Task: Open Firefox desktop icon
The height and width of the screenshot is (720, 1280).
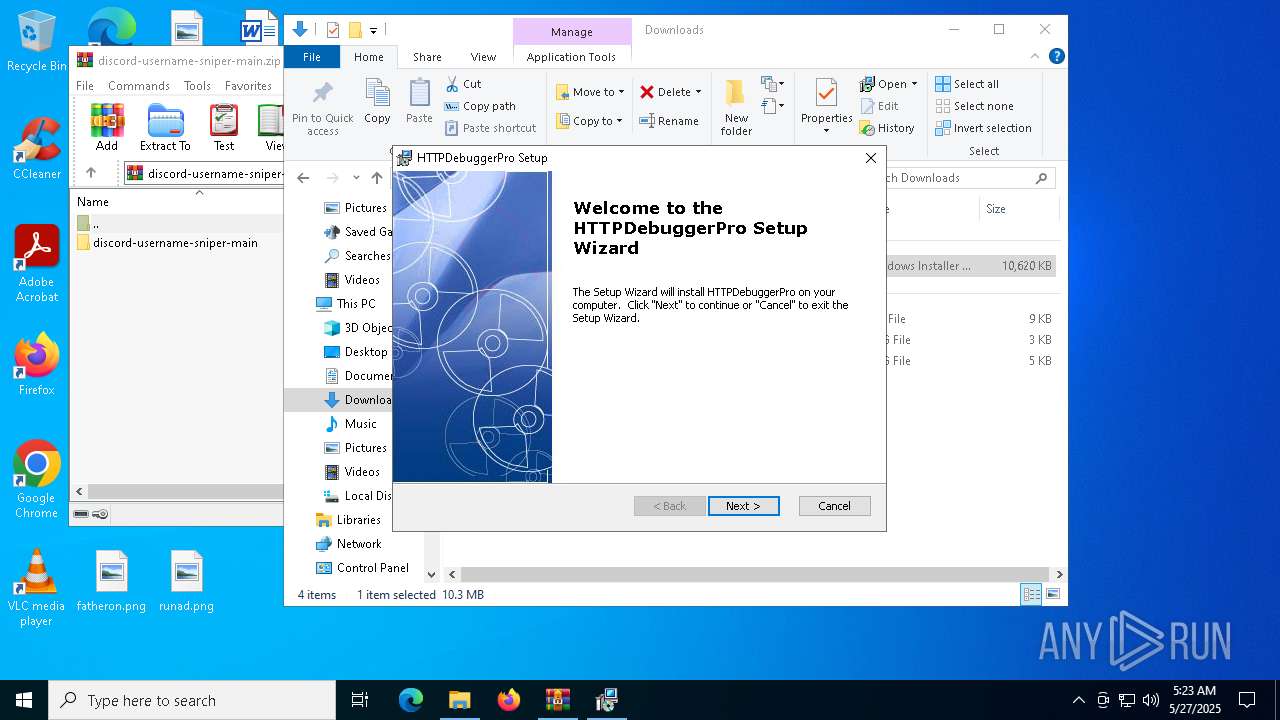Action: pos(37,365)
